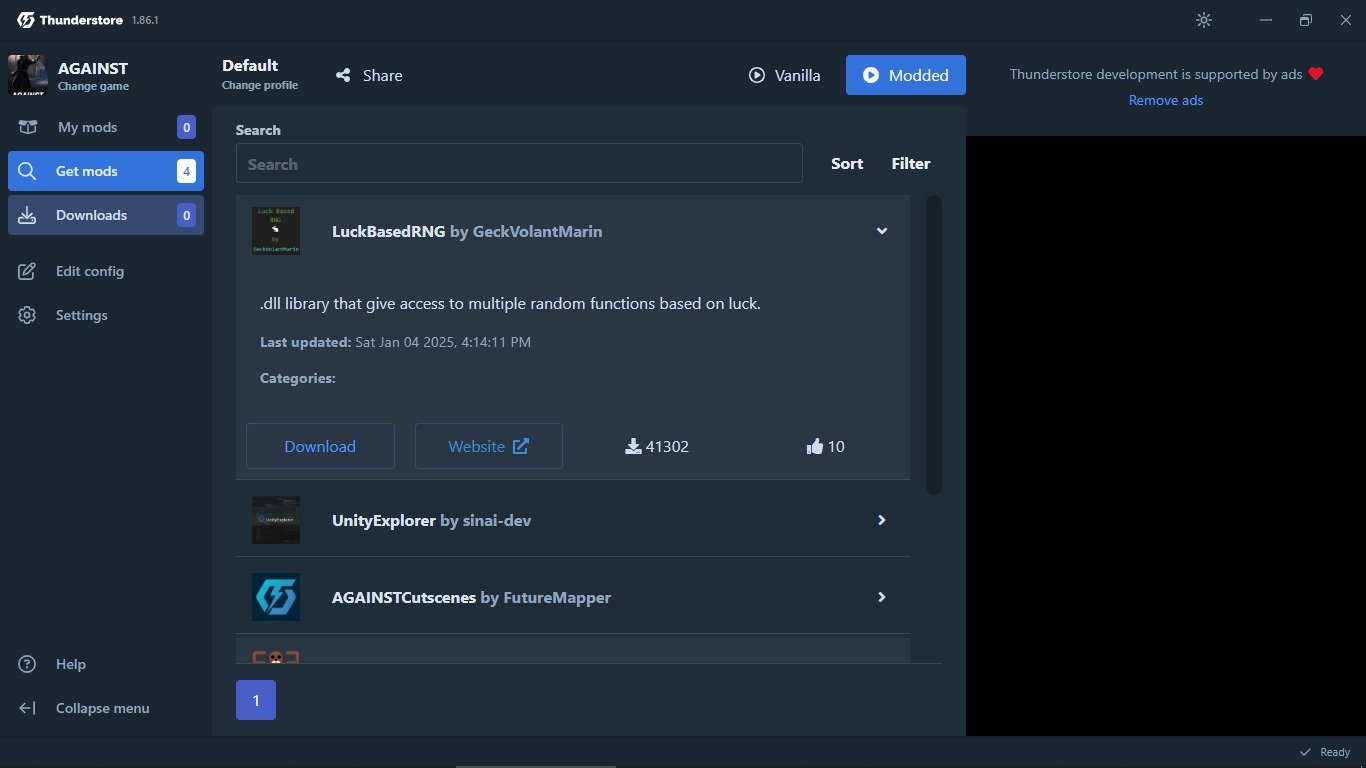
Task: Click the Get mods count badge 4
Action: tap(186, 171)
